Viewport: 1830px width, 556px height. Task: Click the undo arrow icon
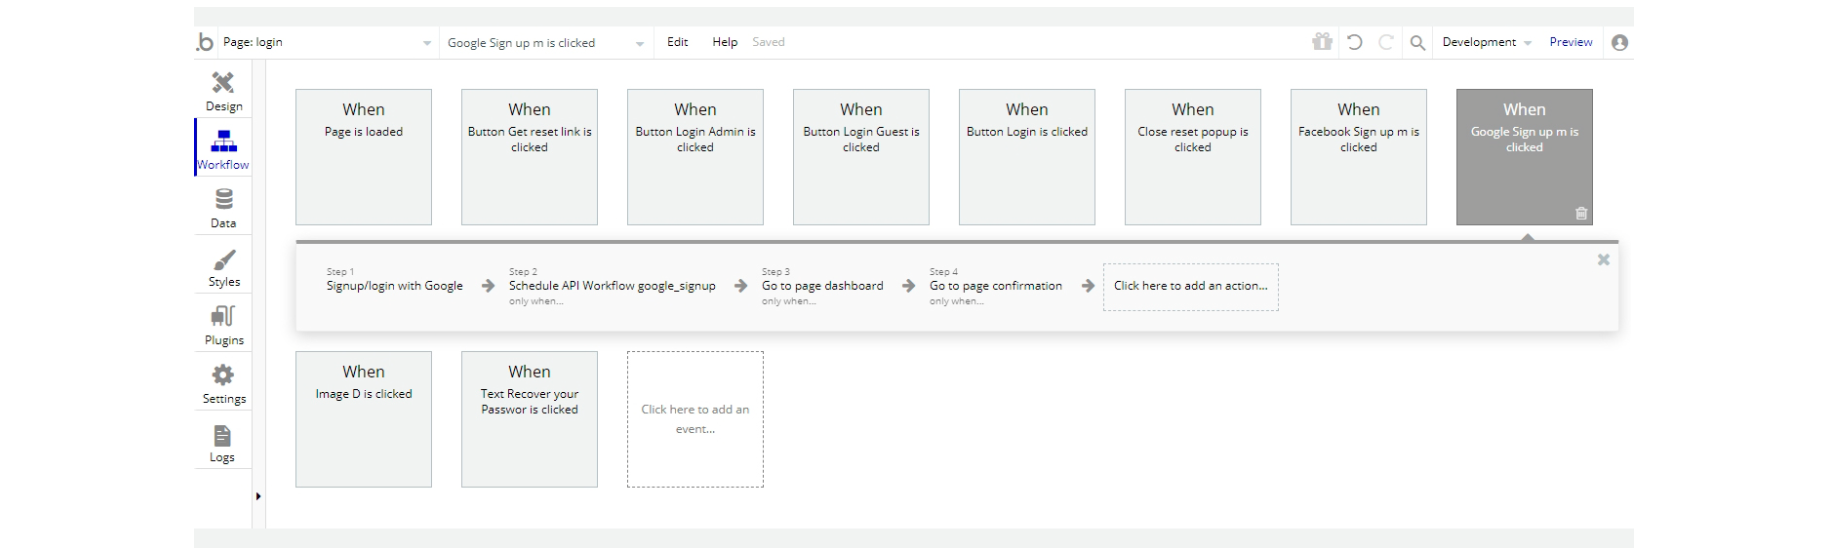click(1354, 42)
